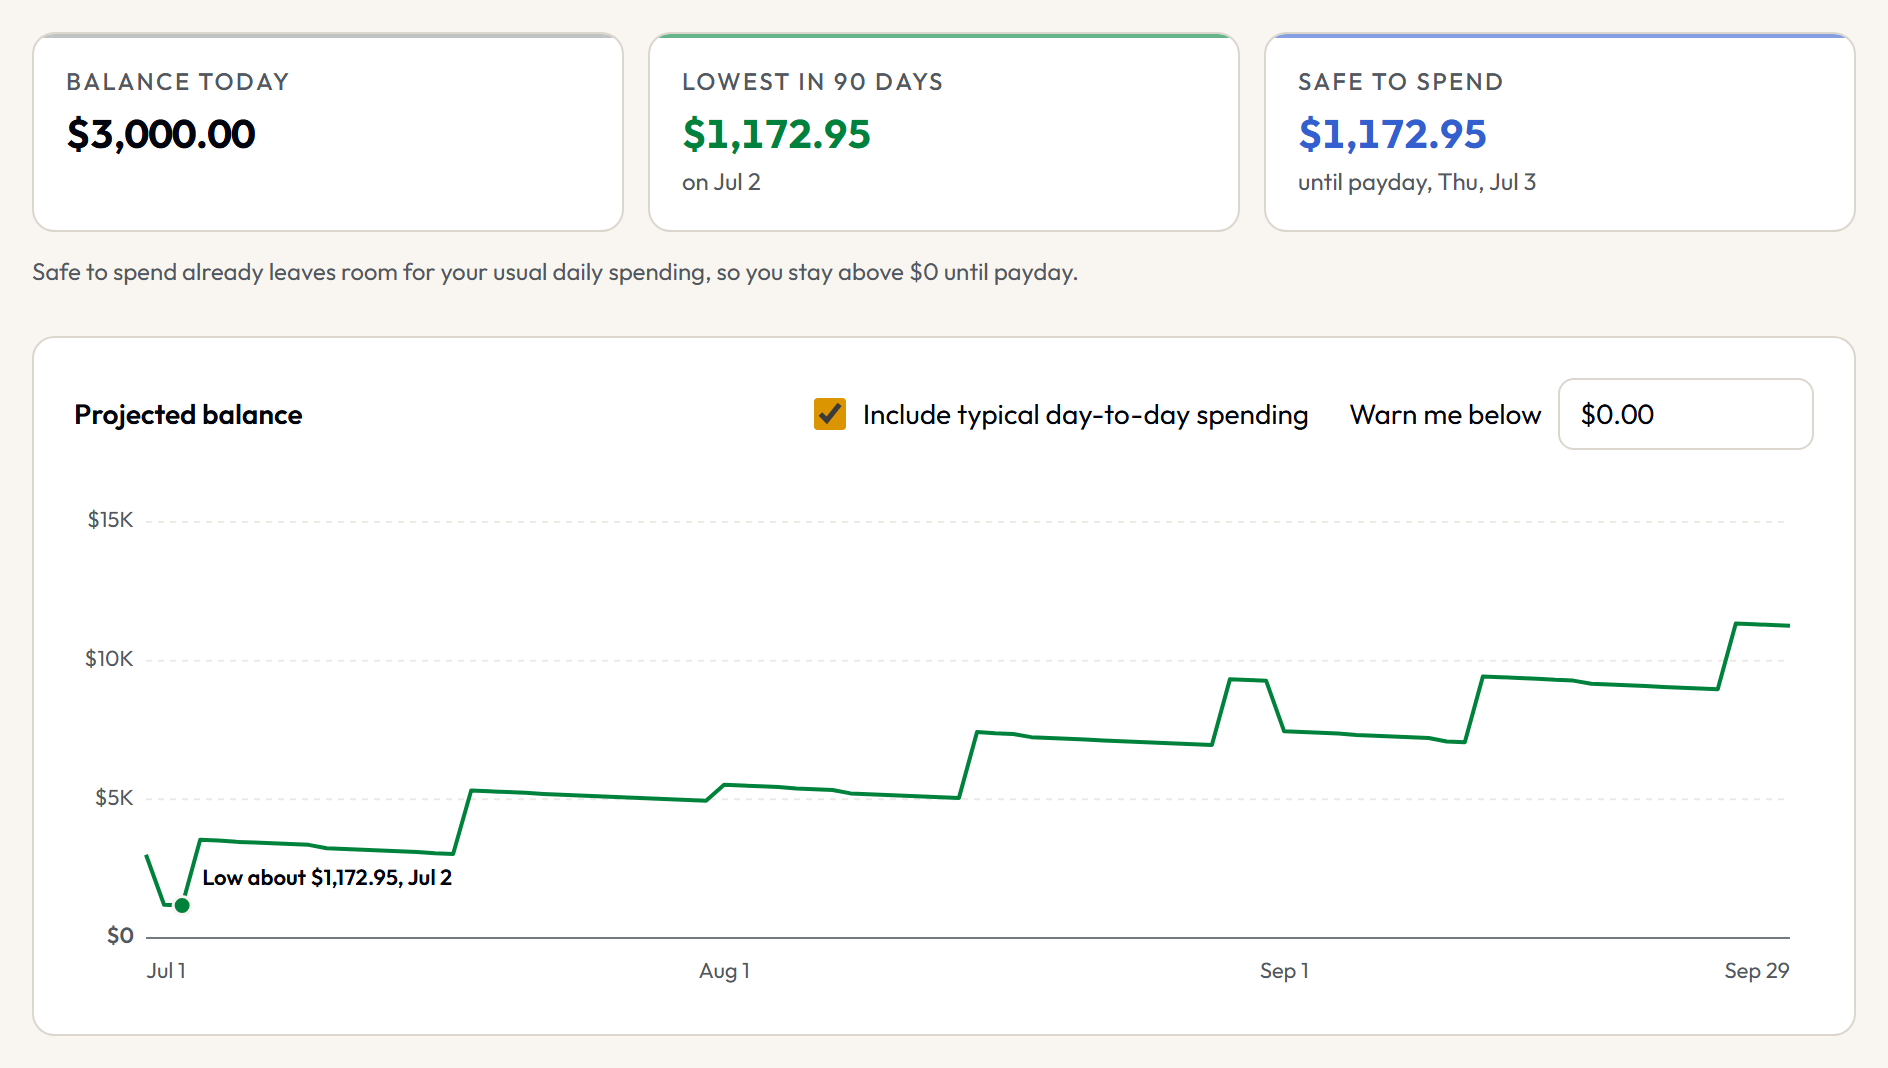The image size is (1888, 1068).
Task: Click the green low-point marker on chart
Action: coord(182,905)
